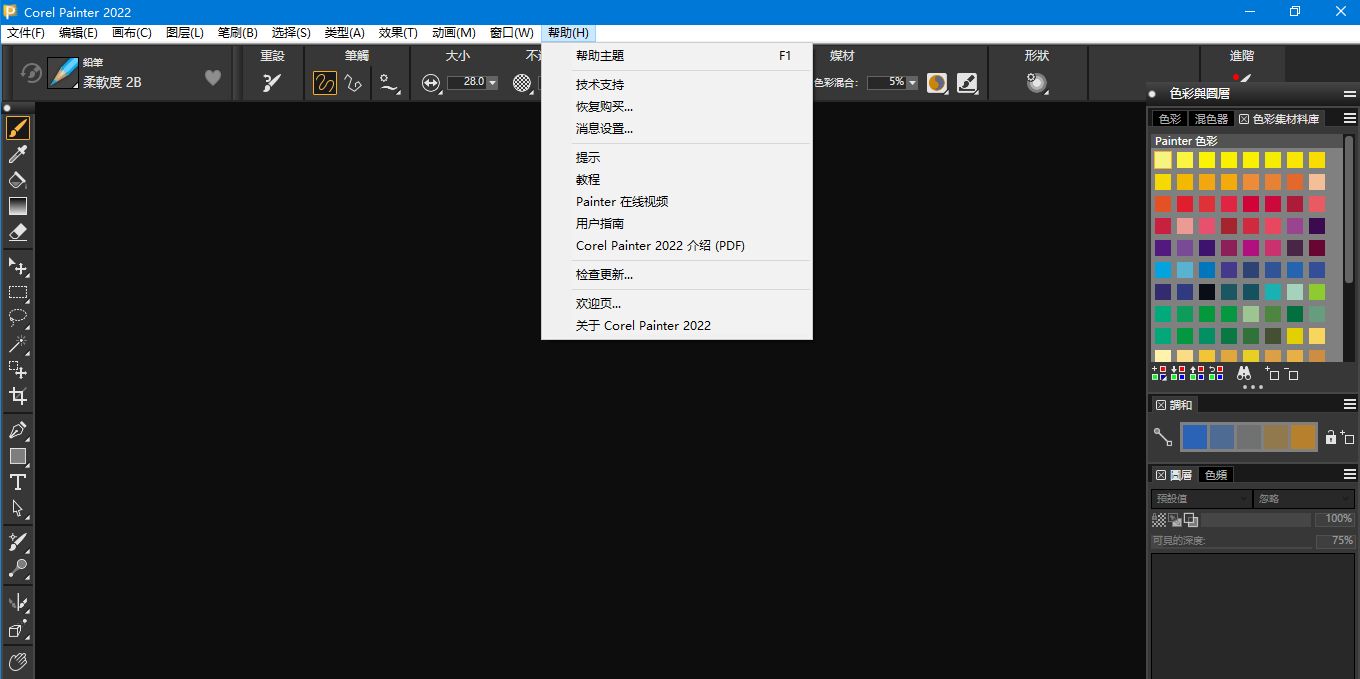Select the Paint Bucket tool
Viewport: 1360px width, 679px height.
tap(18, 180)
